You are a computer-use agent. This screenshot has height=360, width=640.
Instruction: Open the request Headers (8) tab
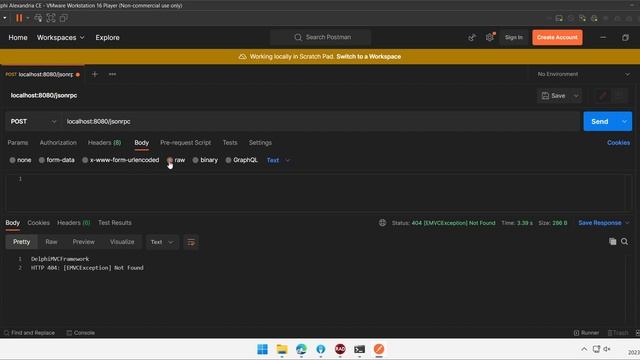[x=104, y=142]
